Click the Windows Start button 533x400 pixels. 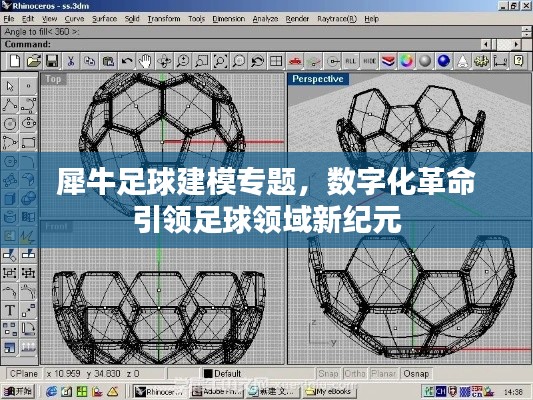pos(18,392)
